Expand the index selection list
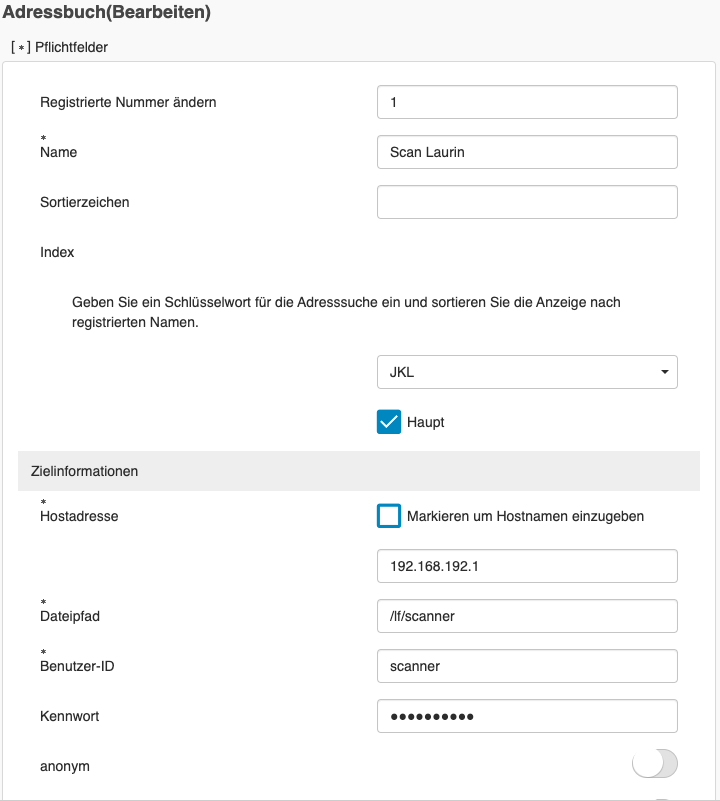Viewport: 720px width, 801px height. pyautogui.click(x=527, y=371)
